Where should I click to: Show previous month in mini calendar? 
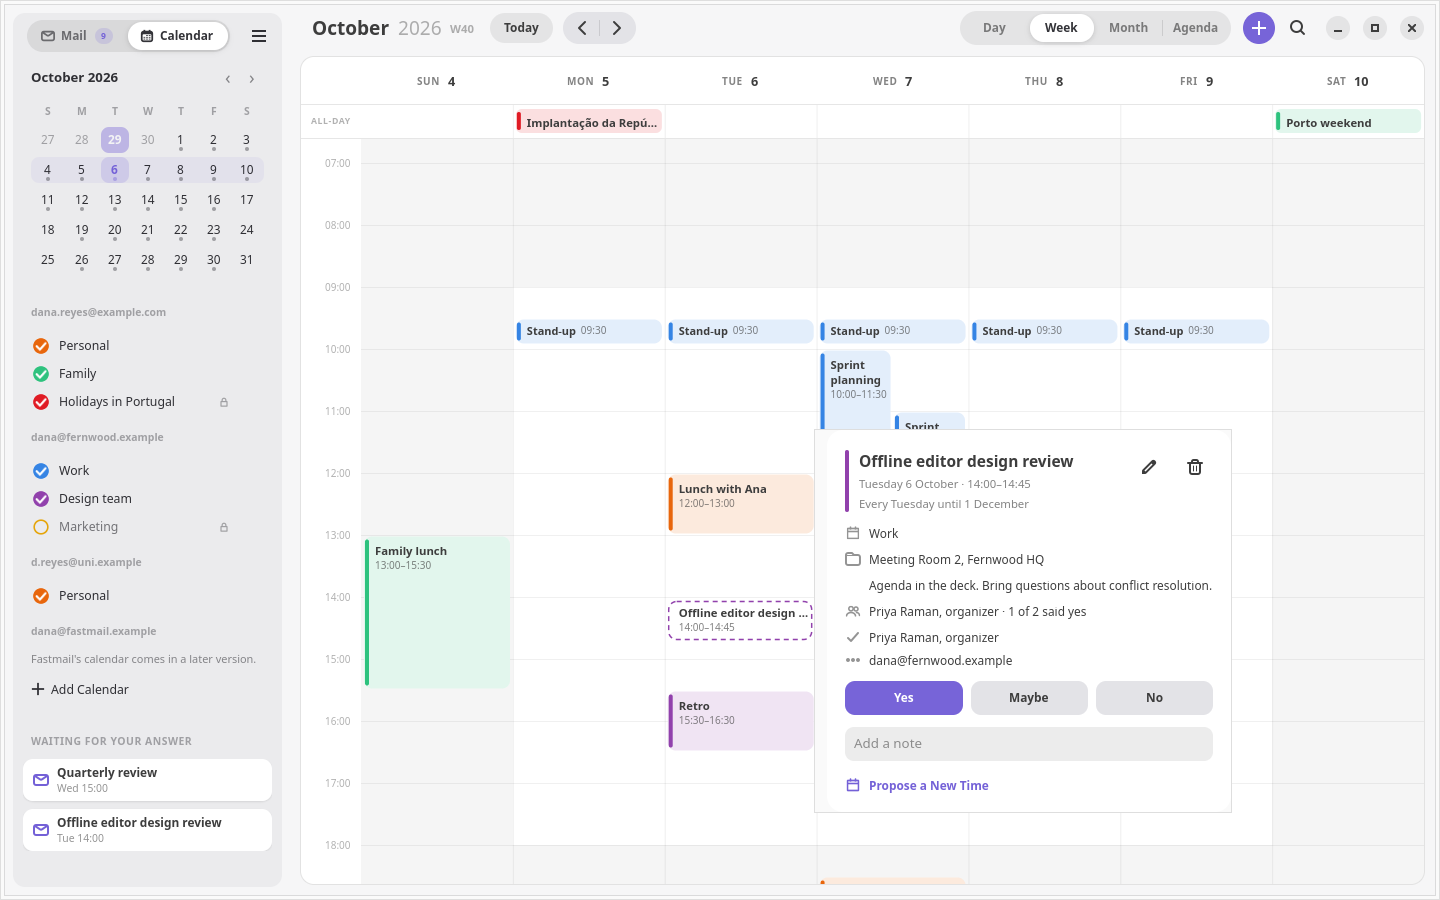(228, 79)
